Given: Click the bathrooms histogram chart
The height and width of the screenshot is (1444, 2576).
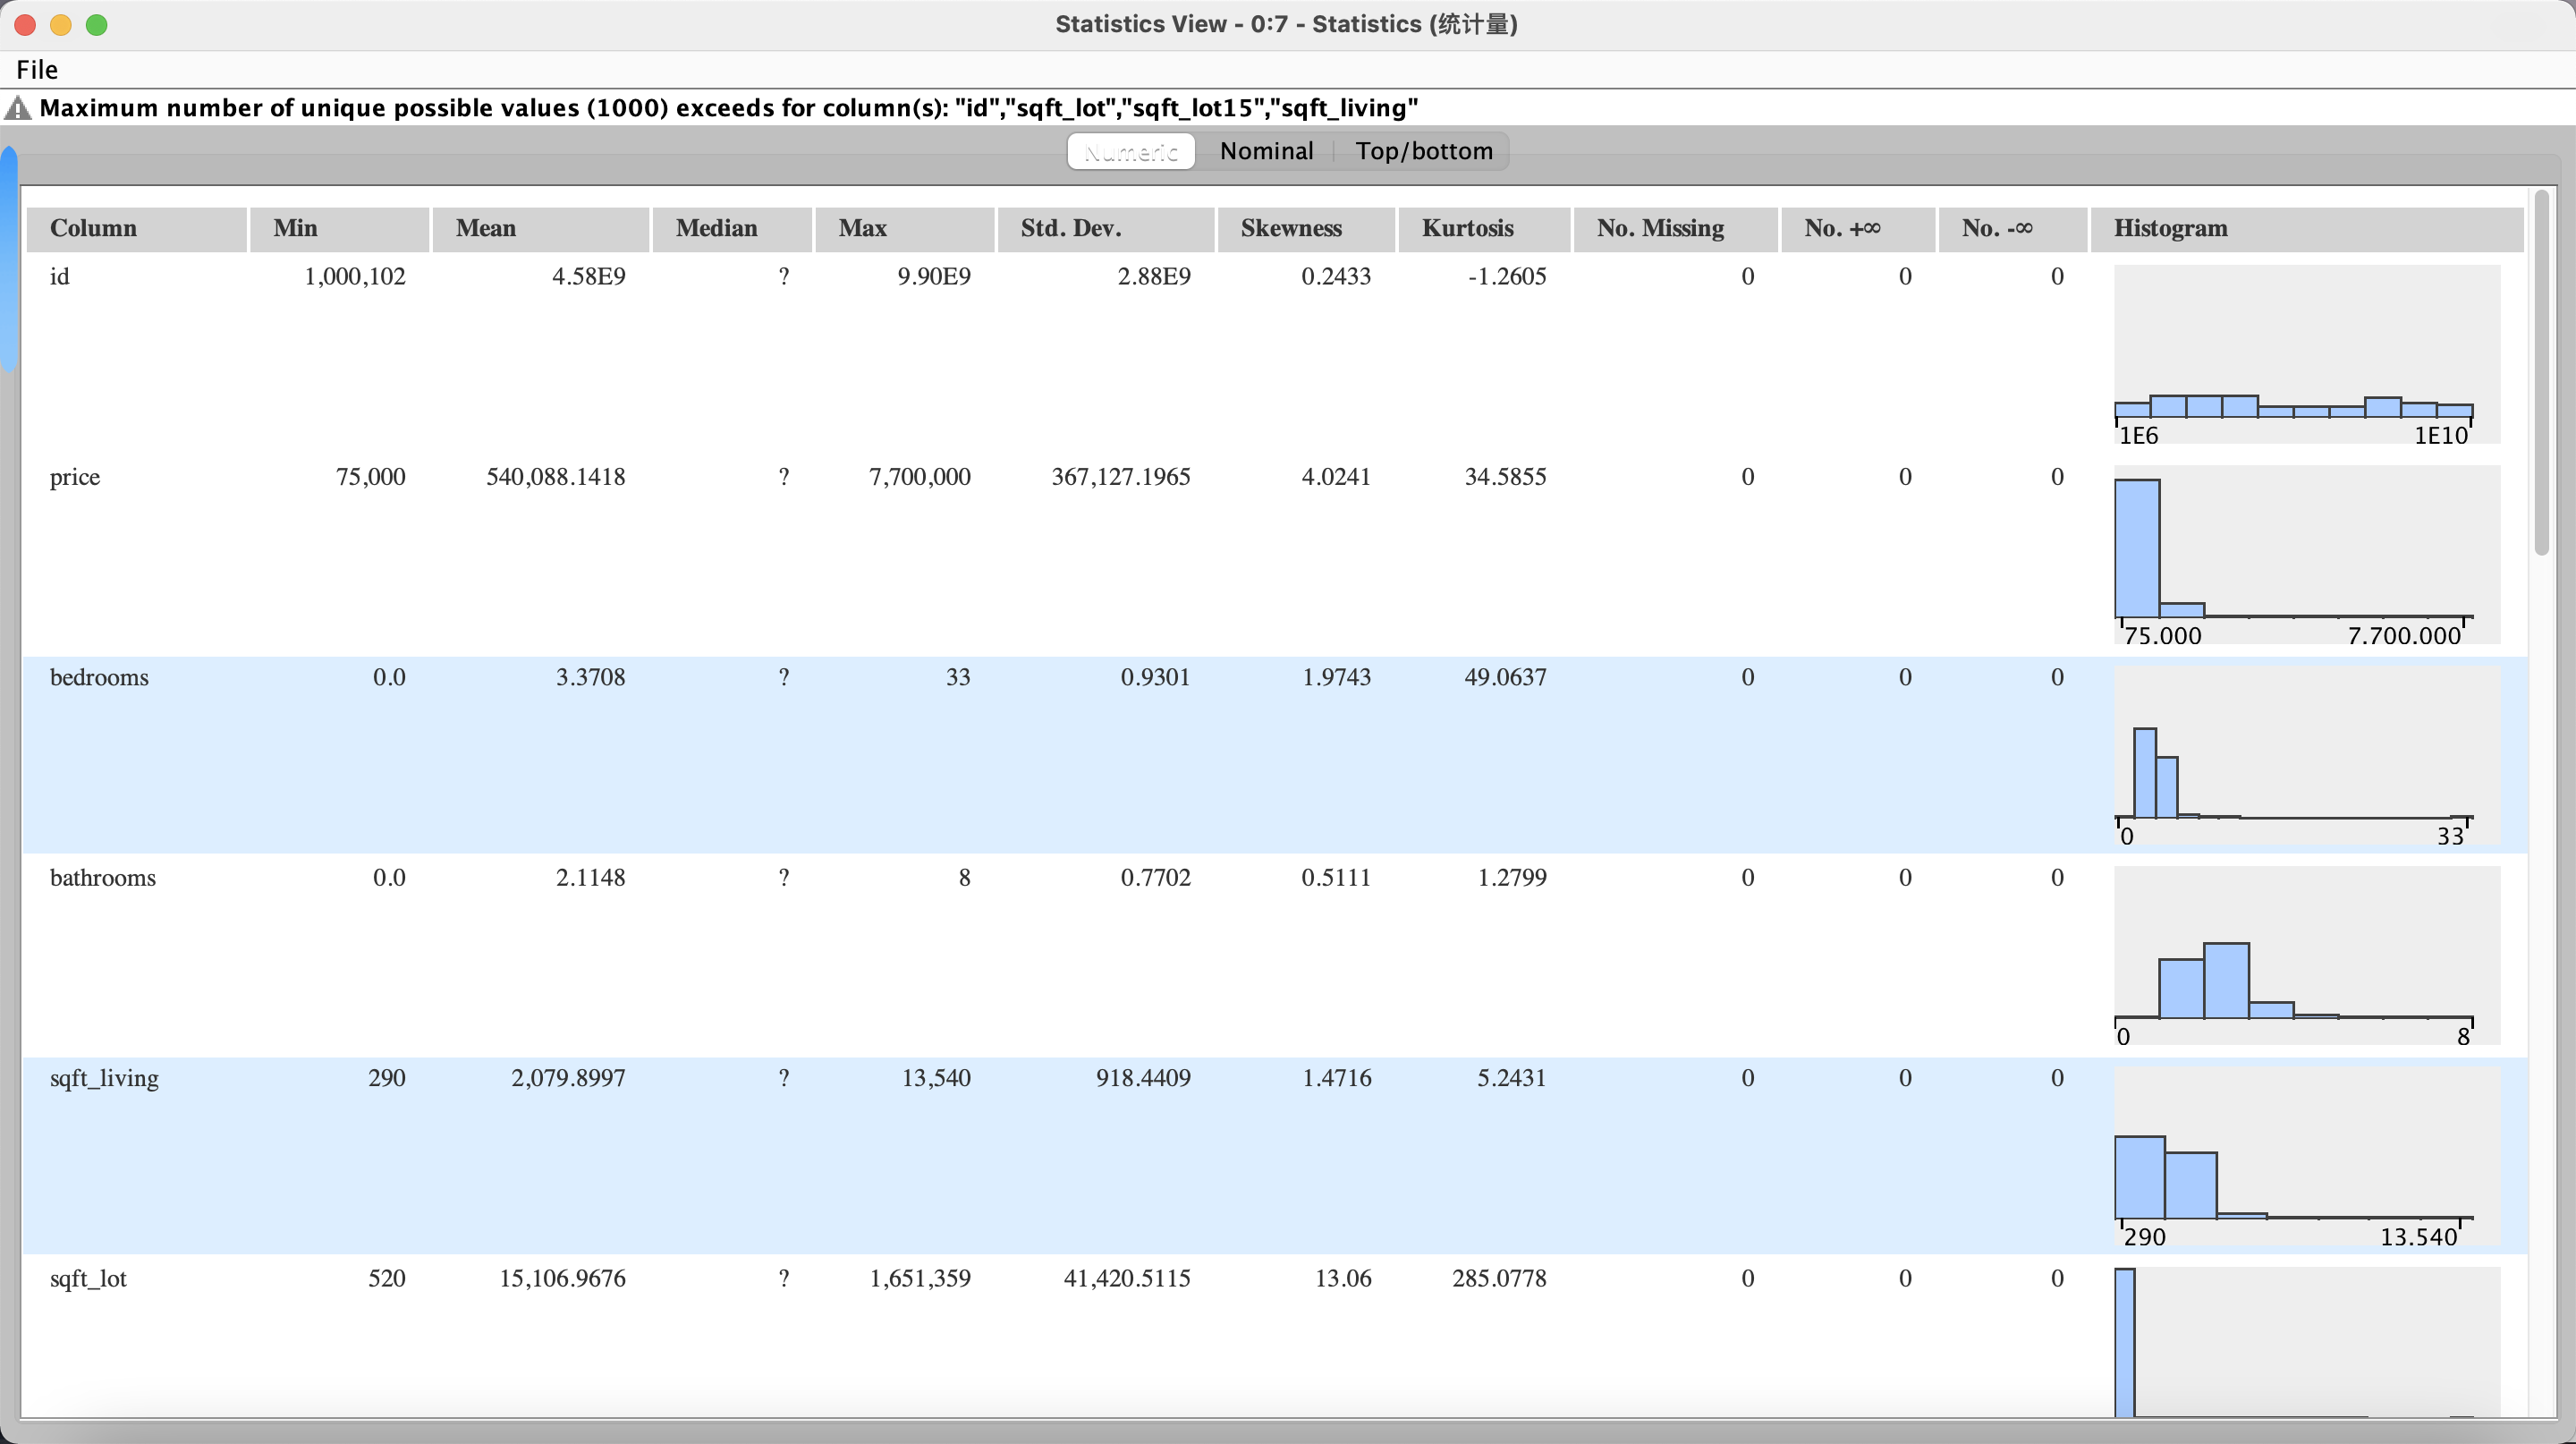Looking at the screenshot, I should pyautogui.click(x=2306, y=955).
